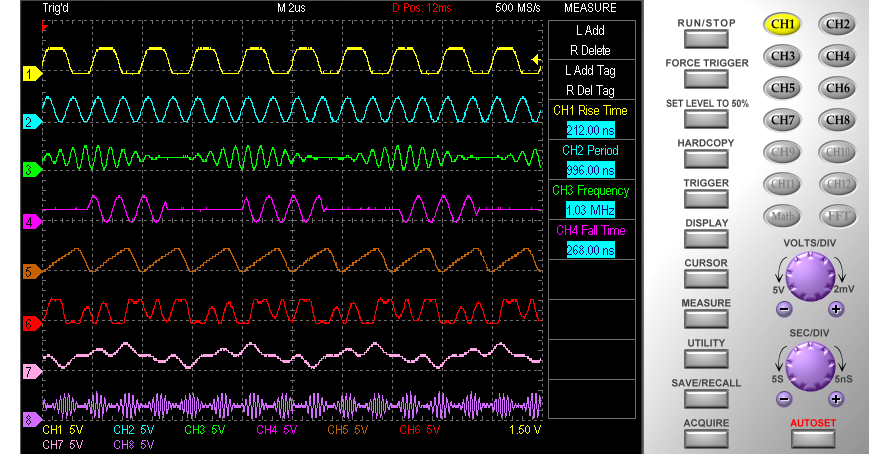Click the HARDCOPY button
Viewport: 890px width, 454px height.
(x=706, y=159)
